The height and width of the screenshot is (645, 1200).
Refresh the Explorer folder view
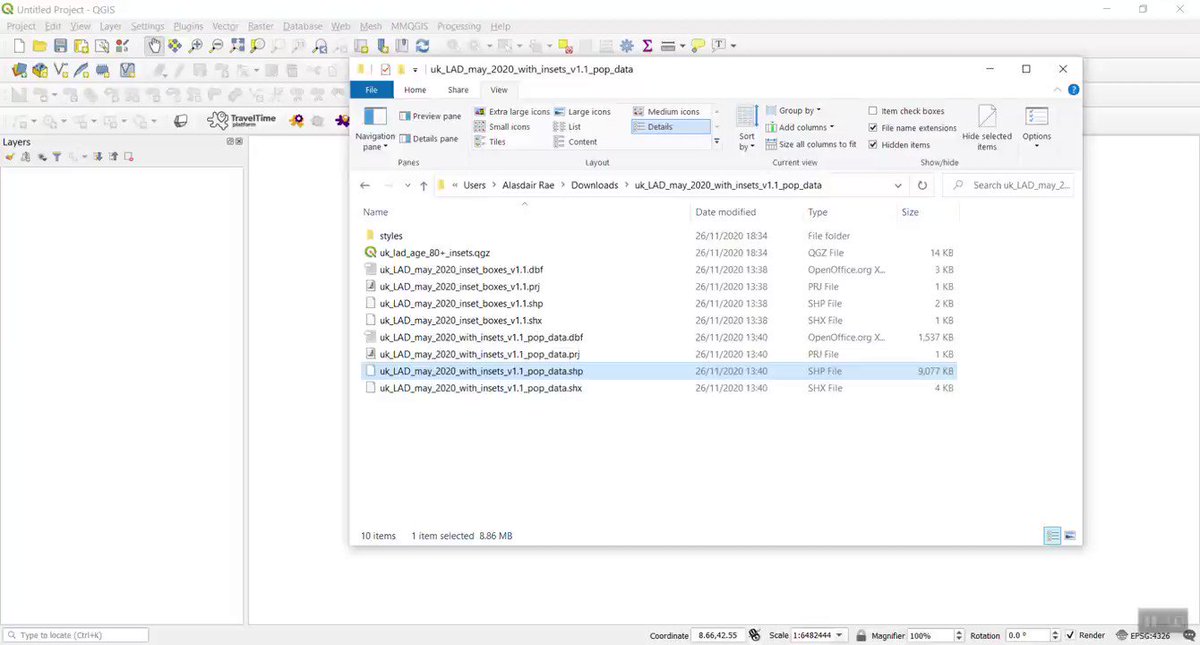click(x=922, y=185)
